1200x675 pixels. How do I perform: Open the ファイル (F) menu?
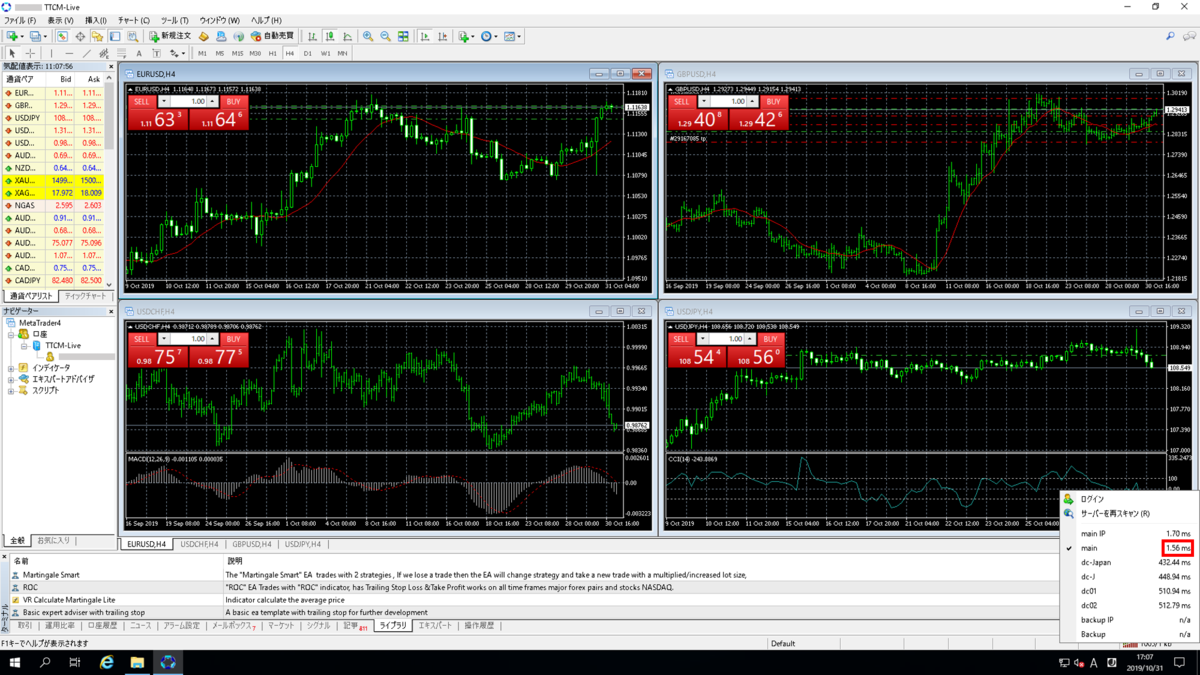click(x=20, y=20)
